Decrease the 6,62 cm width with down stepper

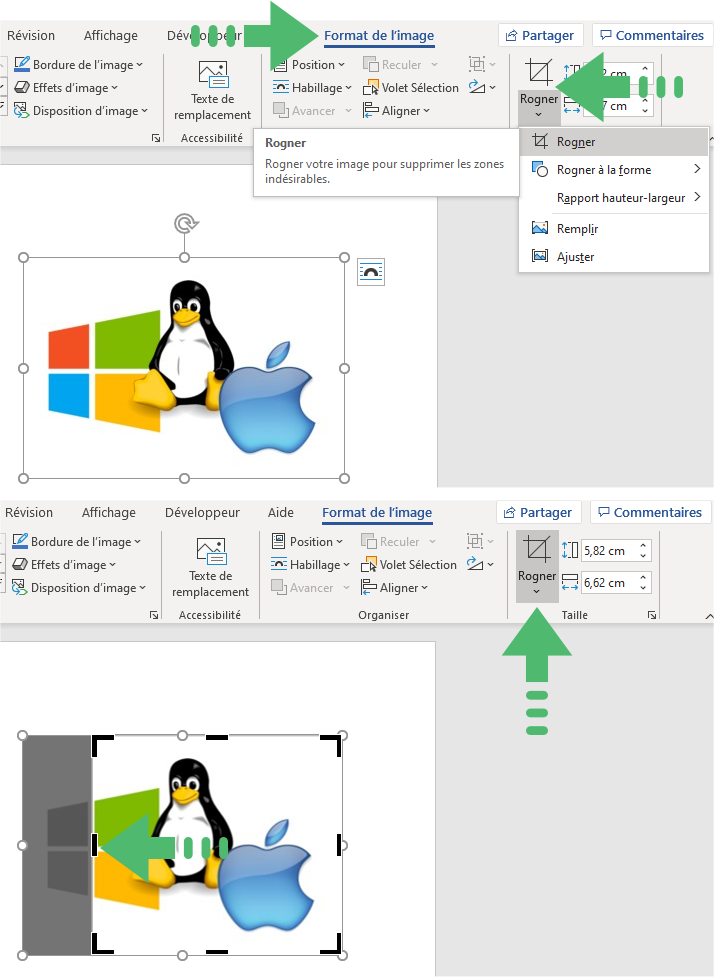(x=643, y=588)
